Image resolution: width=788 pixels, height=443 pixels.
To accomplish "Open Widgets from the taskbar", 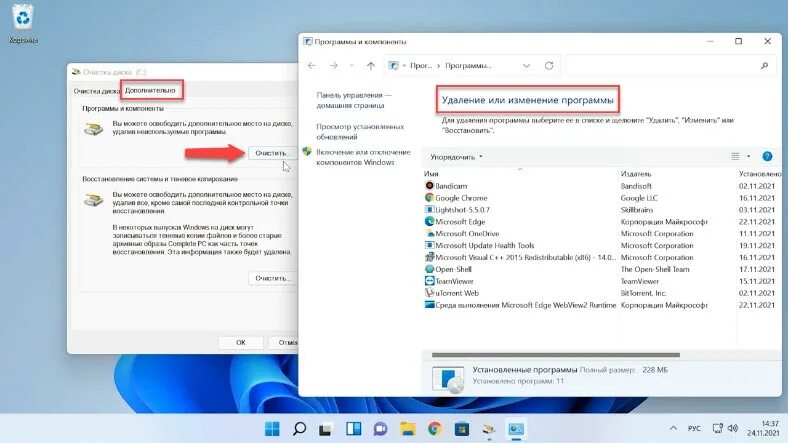I will point(353,428).
